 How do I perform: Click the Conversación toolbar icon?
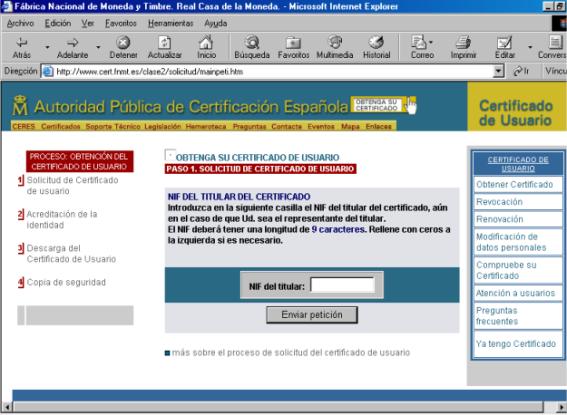[x=555, y=42]
